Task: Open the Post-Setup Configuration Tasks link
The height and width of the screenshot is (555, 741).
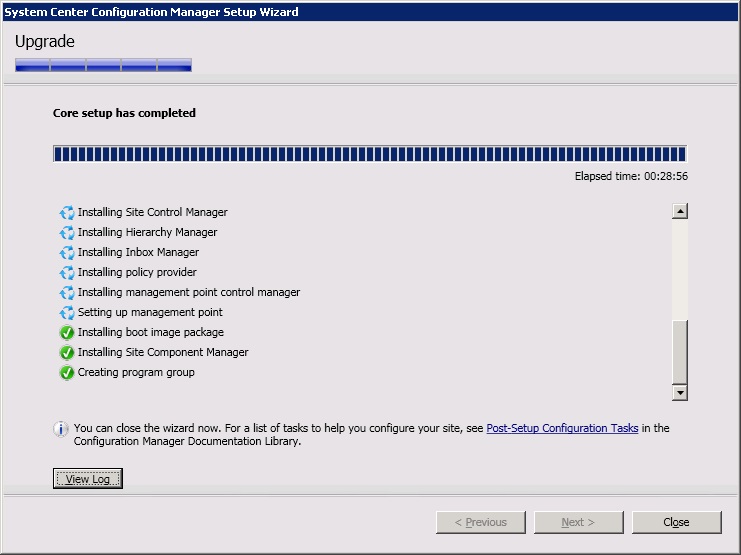Action: click(562, 428)
